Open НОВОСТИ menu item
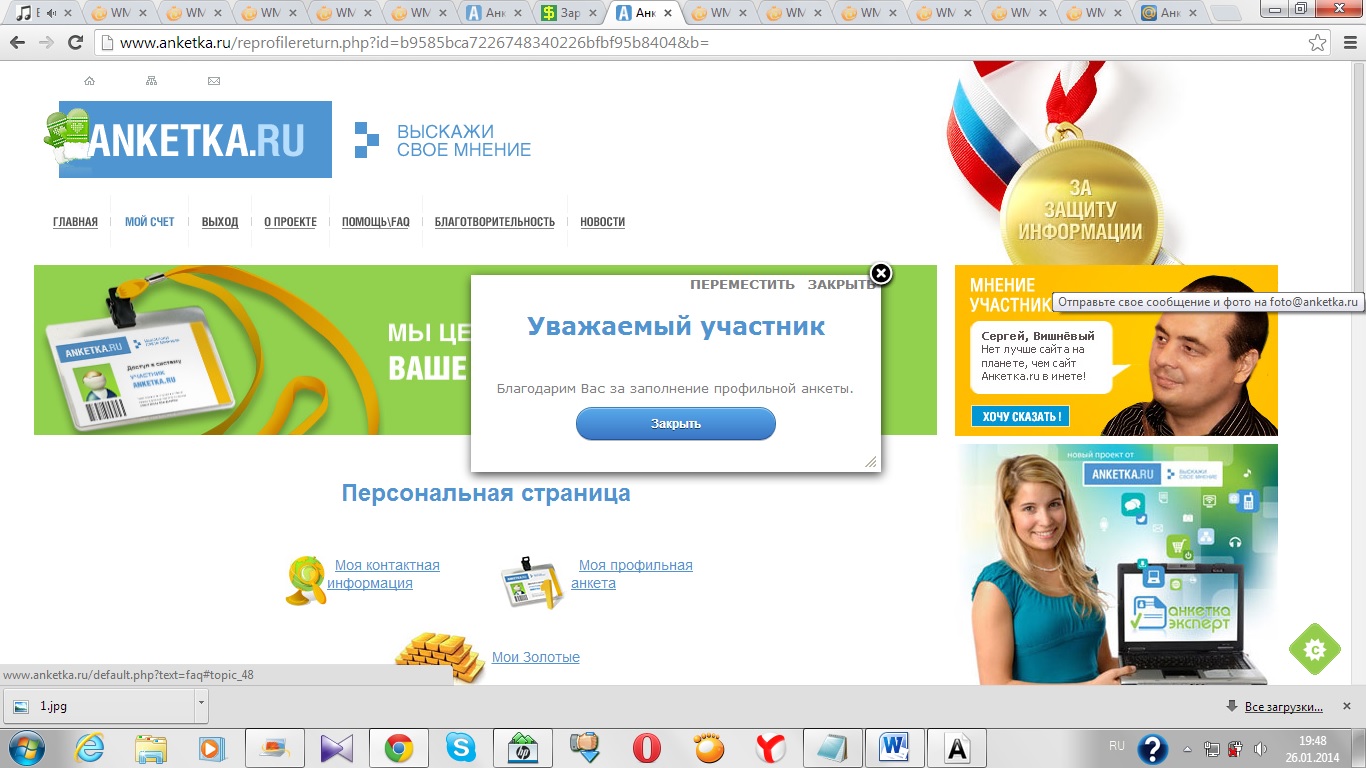1366x768 pixels. point(603,222)
